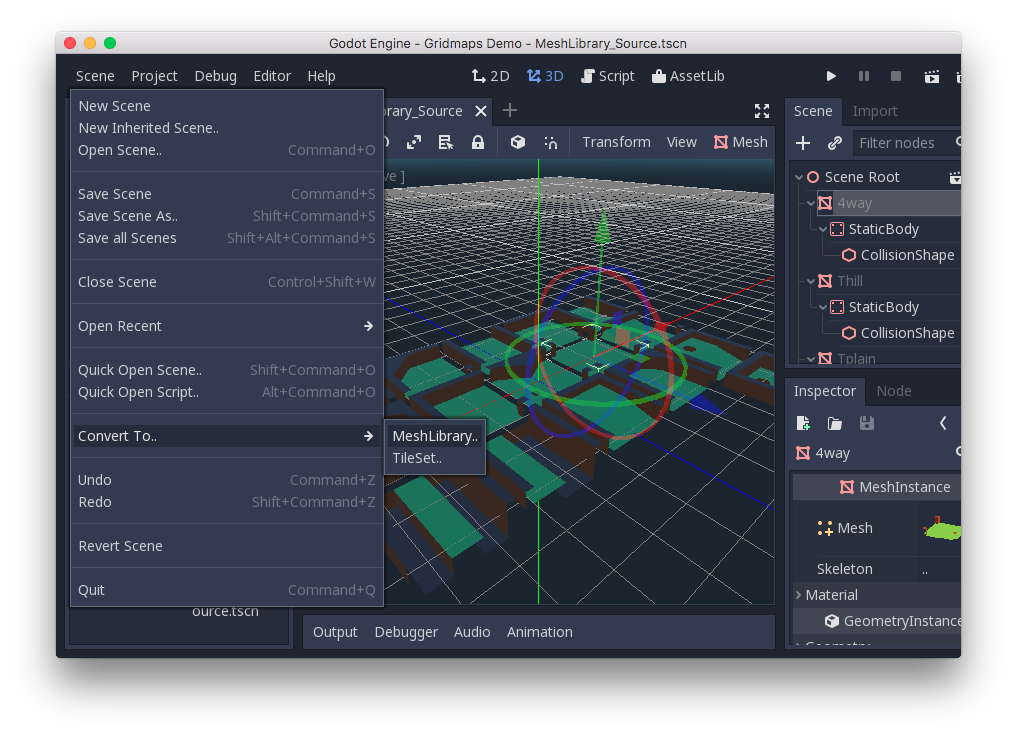The image size is (1017, 738).
Task: Expand the Material section in the Inspector
Action: (800, 594)
